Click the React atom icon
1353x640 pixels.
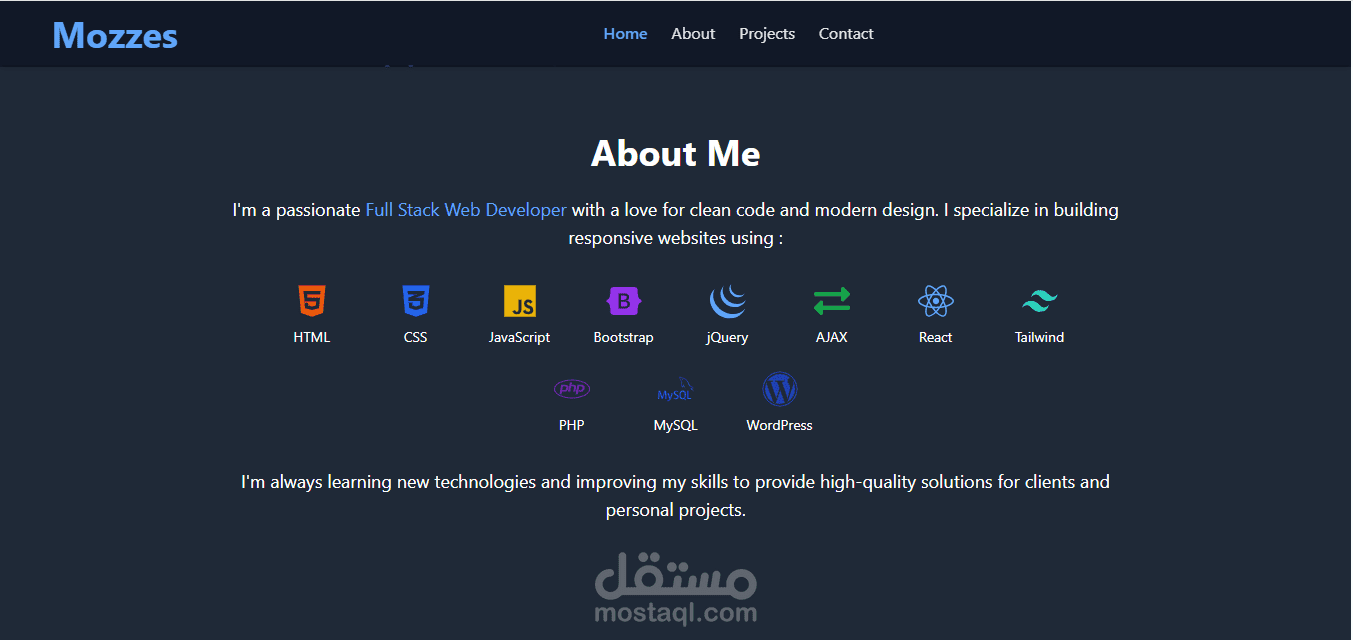coord(936,301)
